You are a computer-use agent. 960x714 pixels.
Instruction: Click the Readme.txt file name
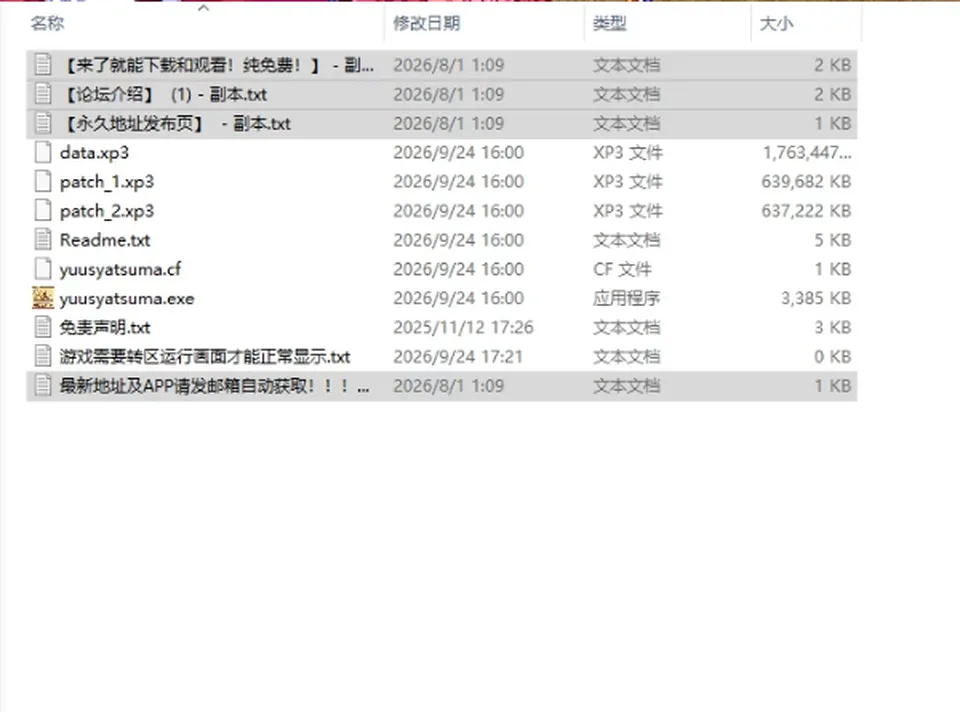(x=105, y=240)
